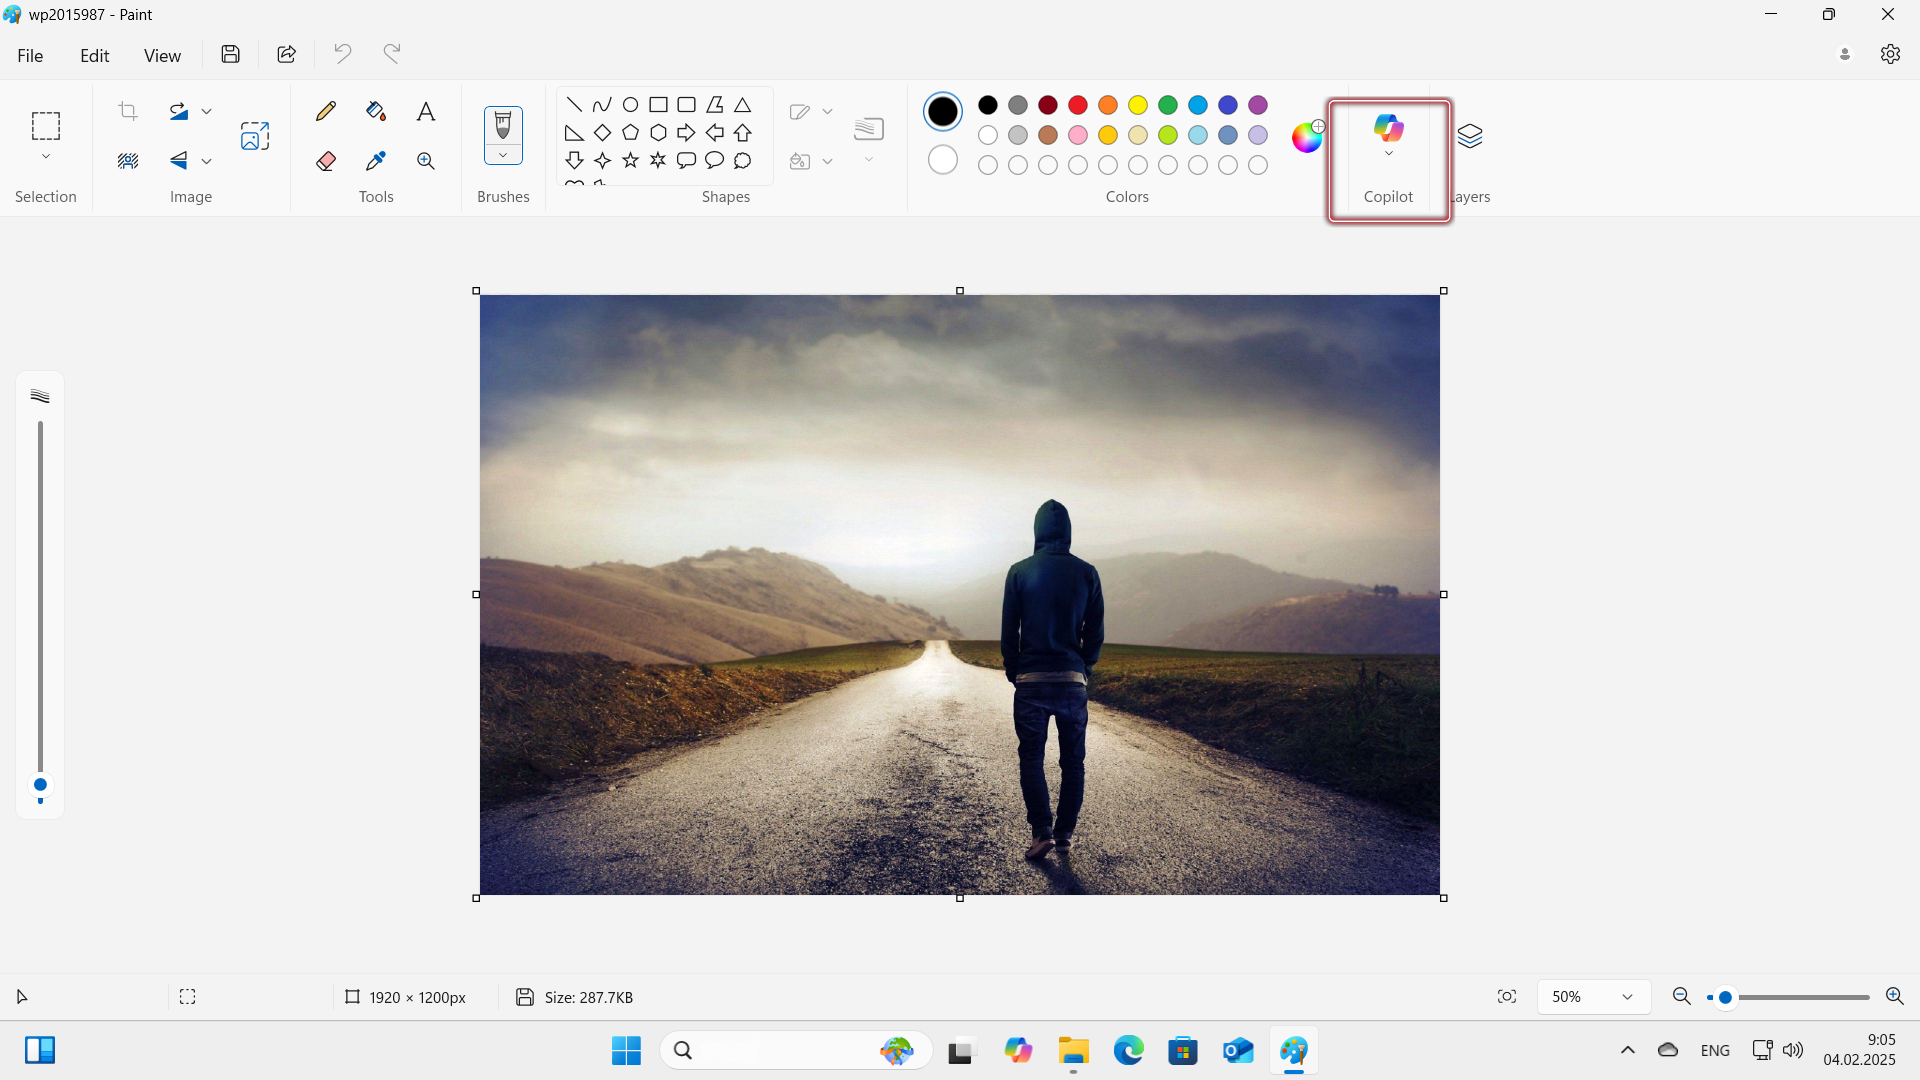Open the Share dialog
The height and width of the screenshot is (1080, 1920).
click(x=286, y=54)
